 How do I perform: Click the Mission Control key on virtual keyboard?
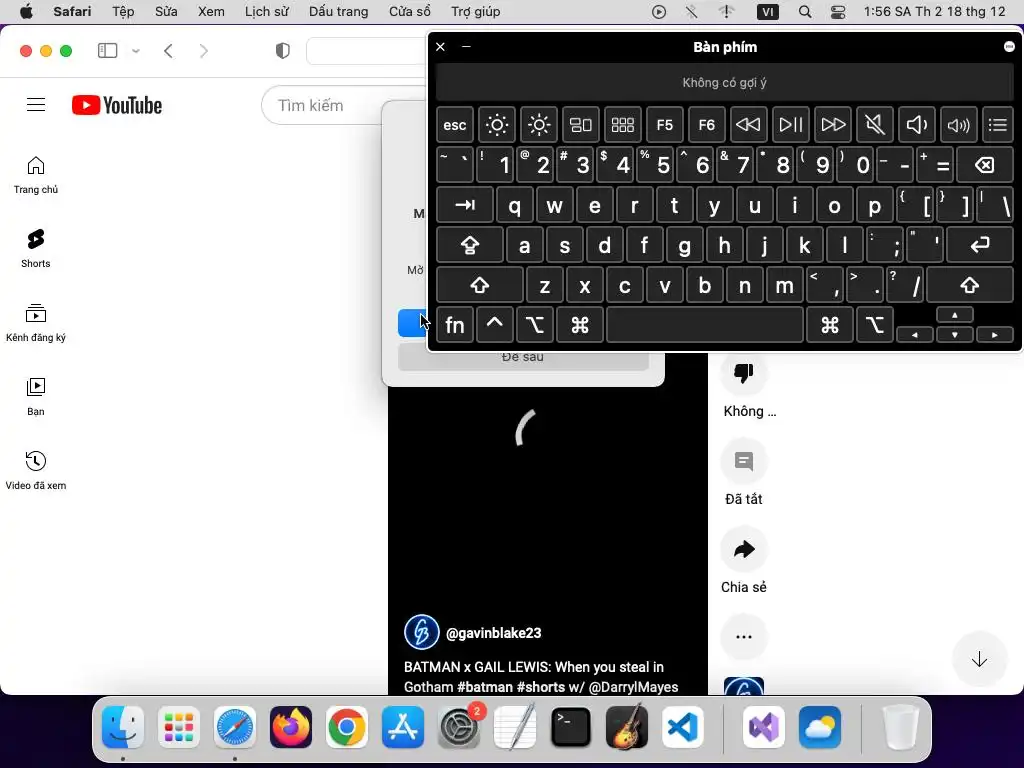(581, 124)
